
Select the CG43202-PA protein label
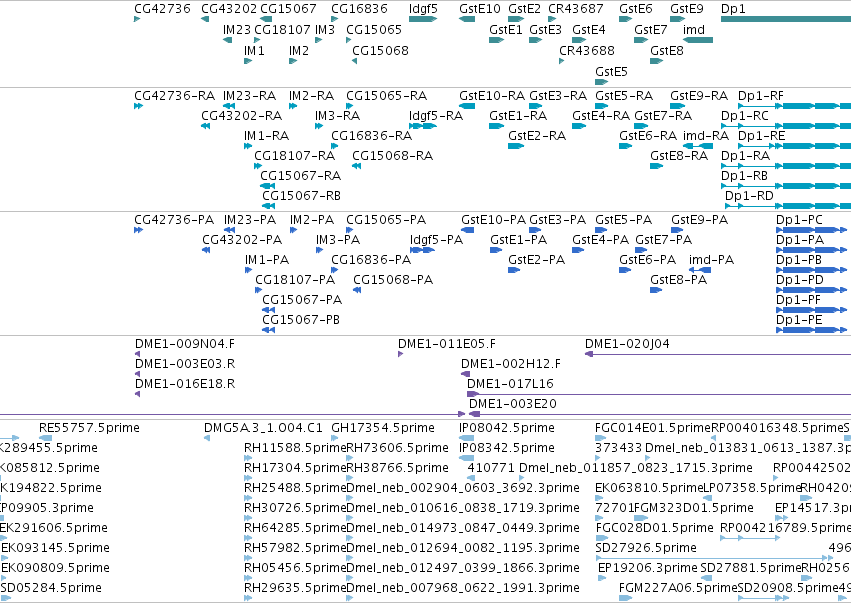[242, 239]
